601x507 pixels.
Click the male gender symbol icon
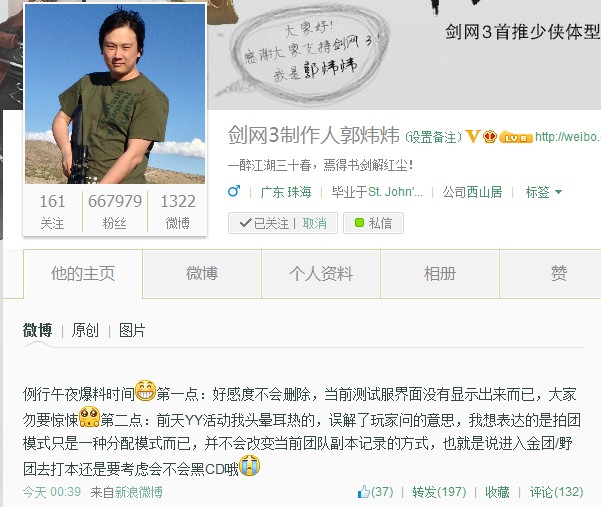(x=234, y=191)
